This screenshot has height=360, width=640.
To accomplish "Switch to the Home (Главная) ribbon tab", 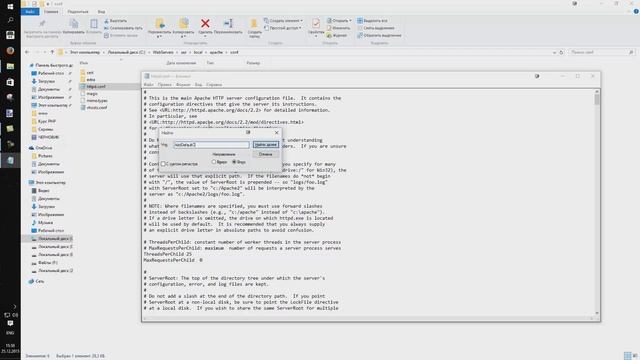I will click(51, 11).
